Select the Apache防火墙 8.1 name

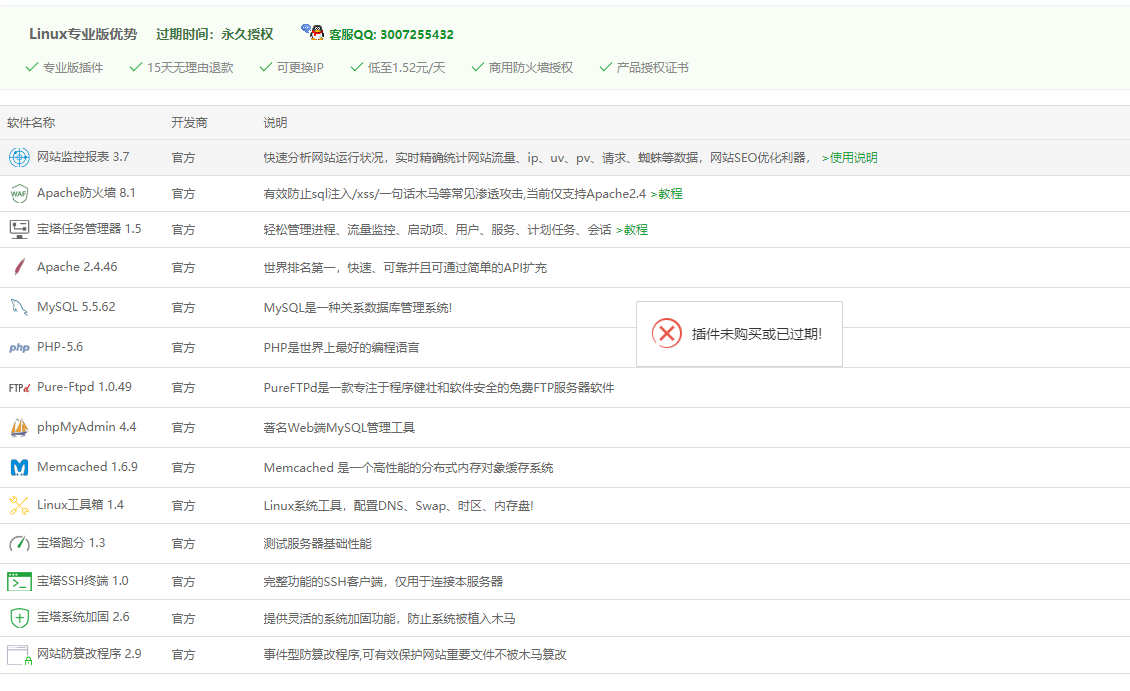click(x=86, y=192)
